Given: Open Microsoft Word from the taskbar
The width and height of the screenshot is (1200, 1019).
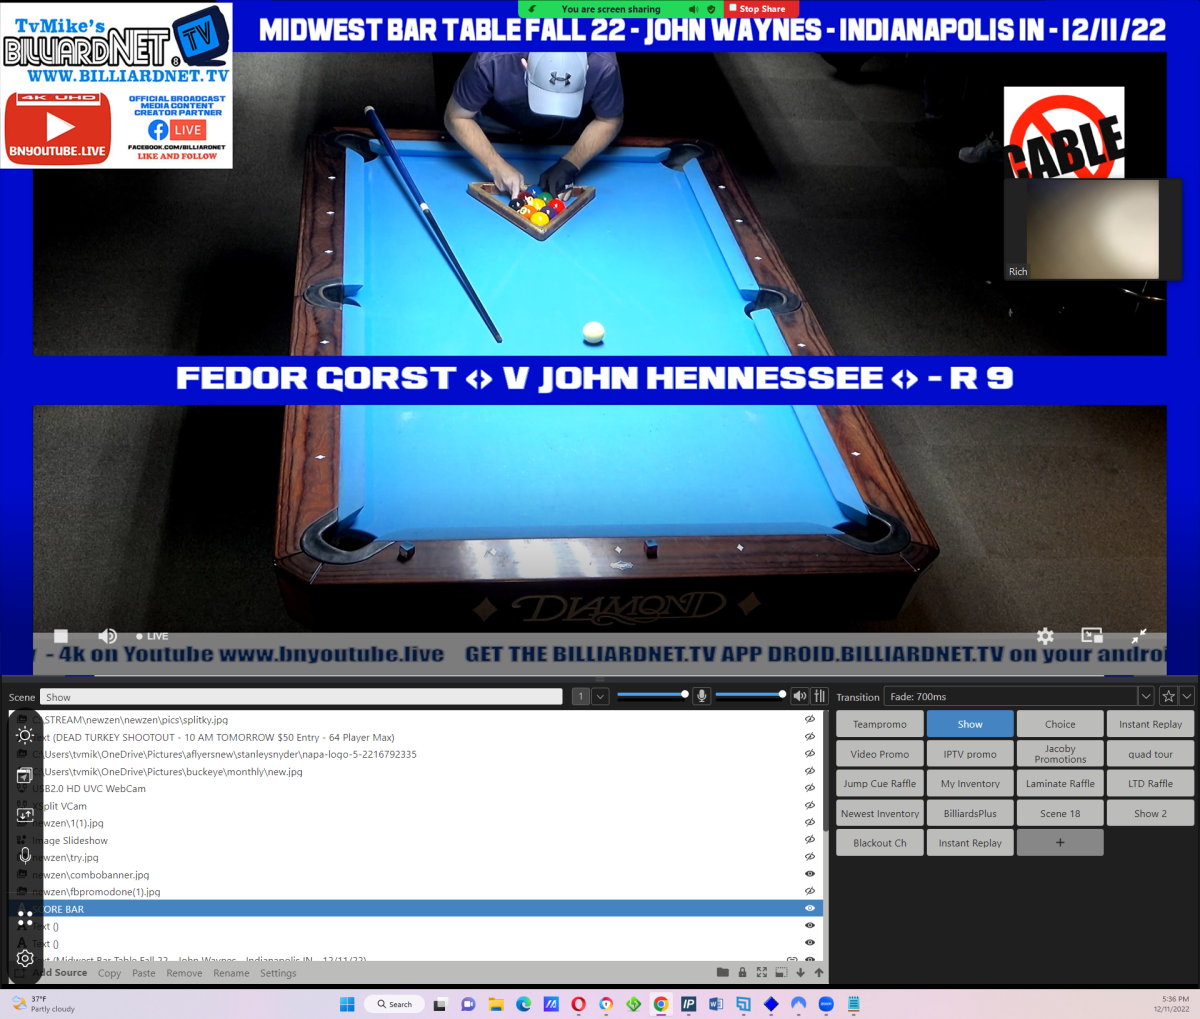Looking at the screenshot, I should pyautogui.click(x=716, y=1004).
